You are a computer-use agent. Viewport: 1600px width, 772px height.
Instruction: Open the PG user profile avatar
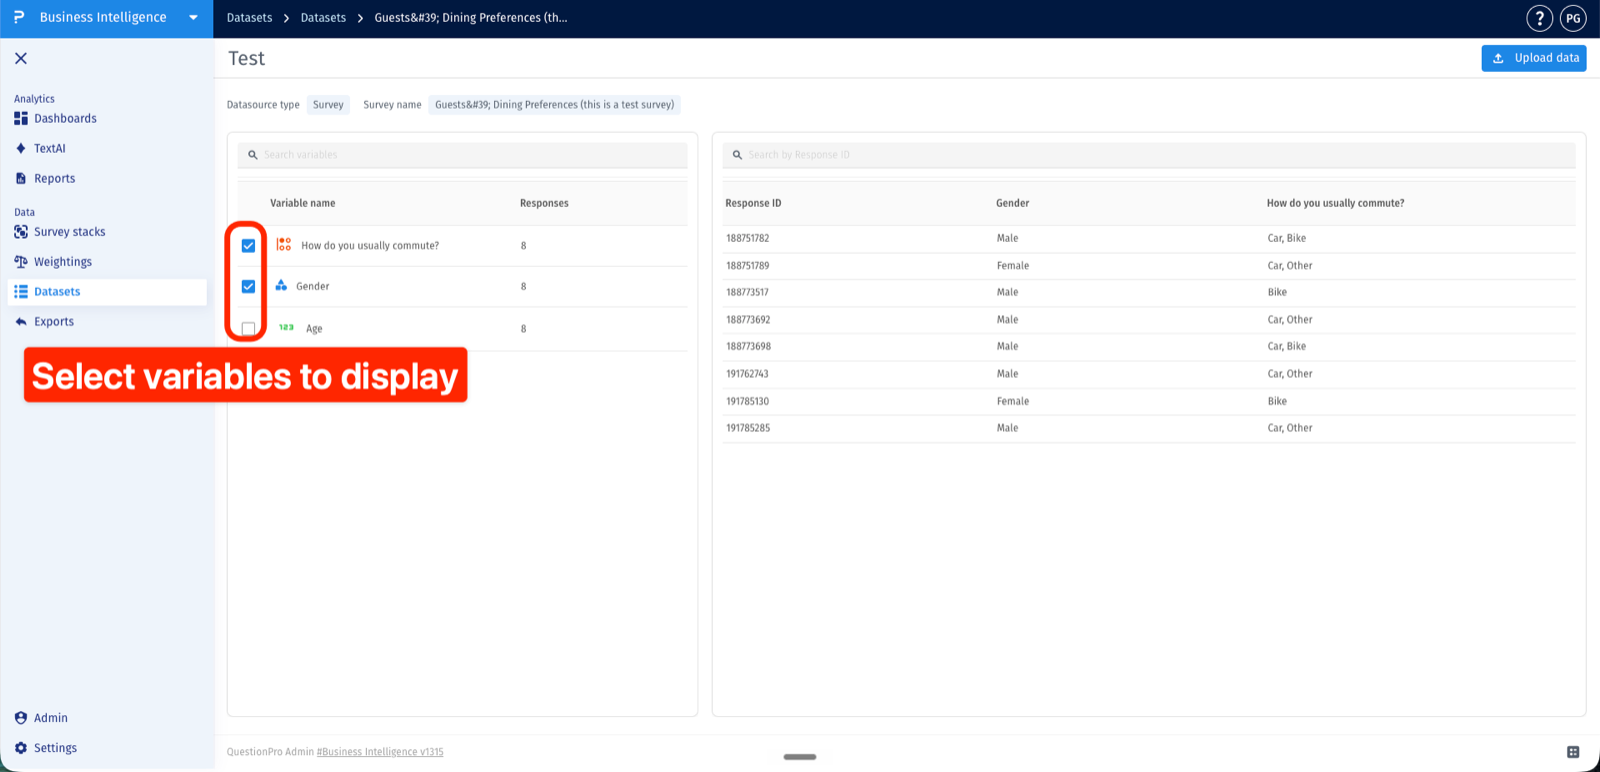click(1573, 18)
